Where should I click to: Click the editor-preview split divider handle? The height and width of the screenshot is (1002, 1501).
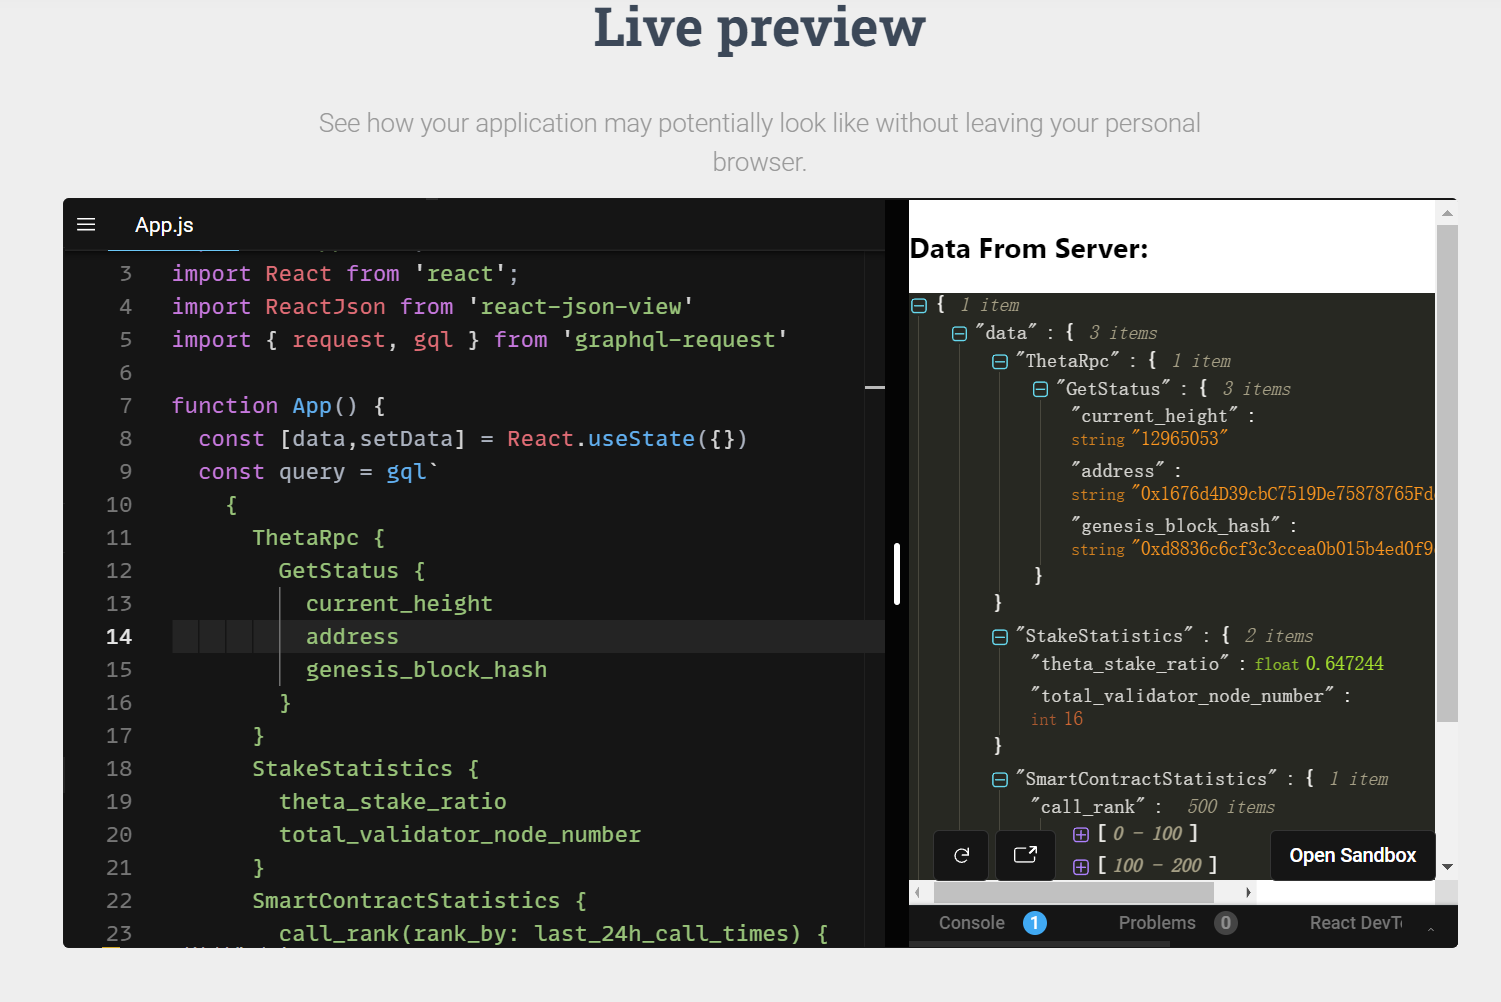pos(897,574)
